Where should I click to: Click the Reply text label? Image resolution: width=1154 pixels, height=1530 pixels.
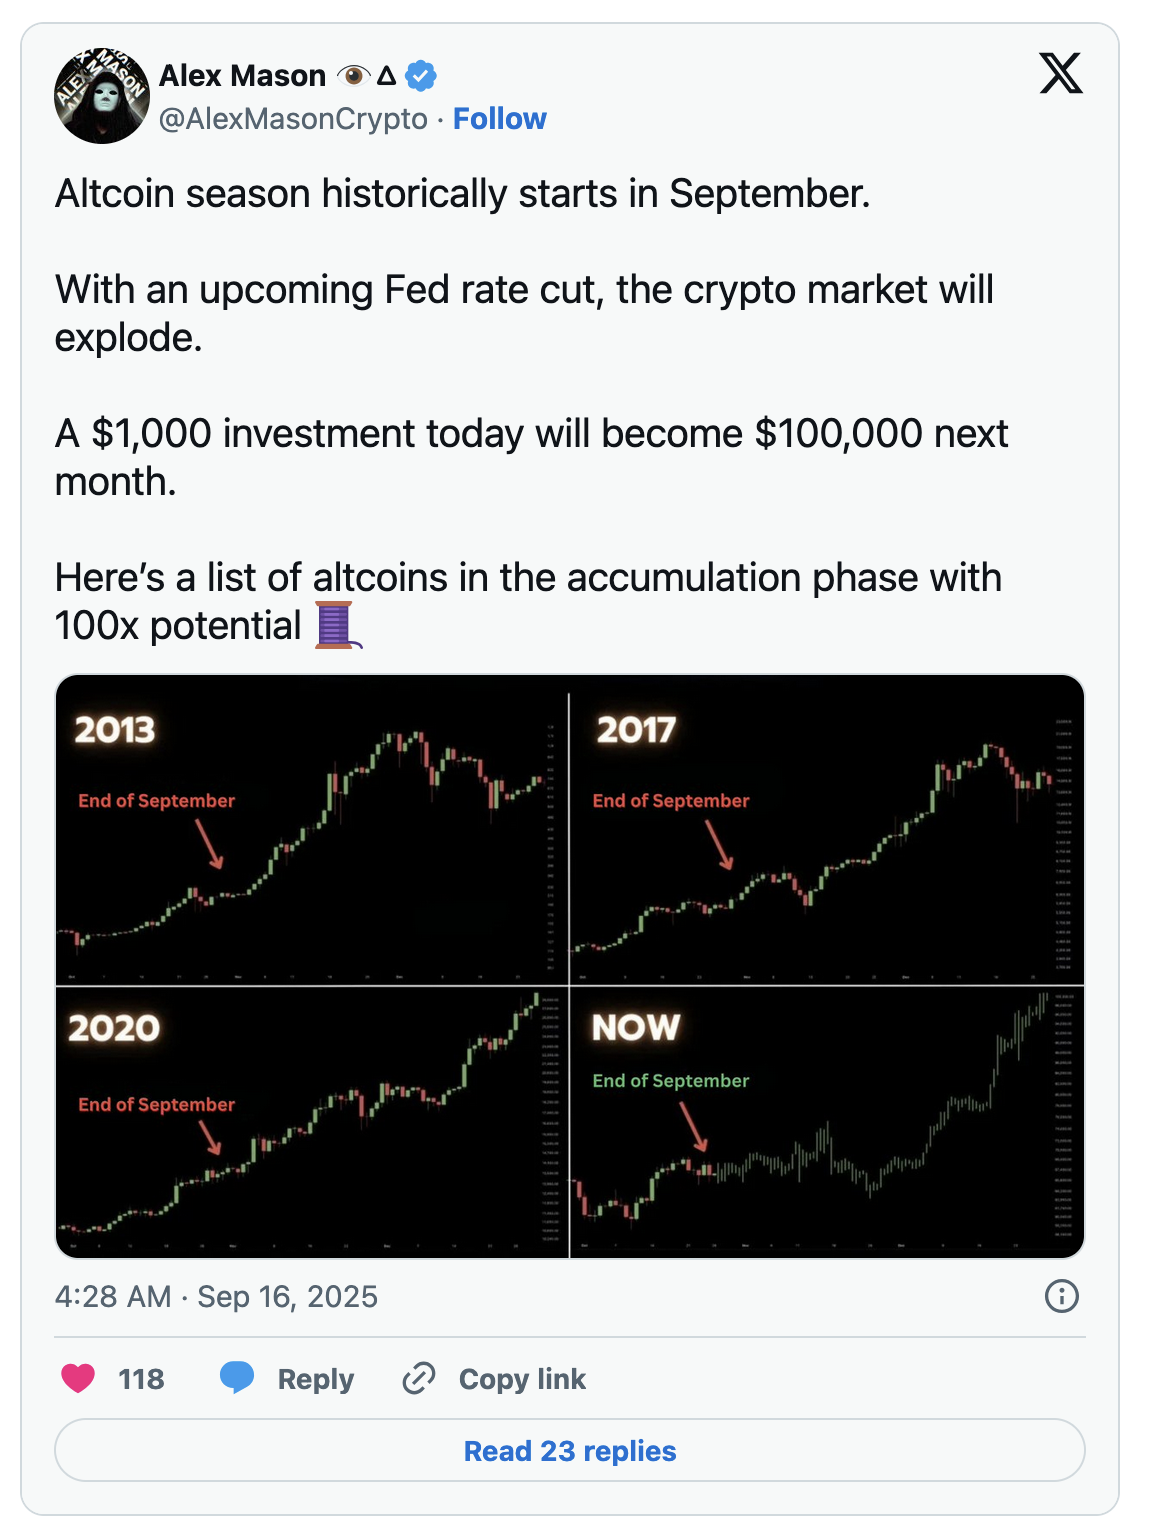[x=315, y=1379]
